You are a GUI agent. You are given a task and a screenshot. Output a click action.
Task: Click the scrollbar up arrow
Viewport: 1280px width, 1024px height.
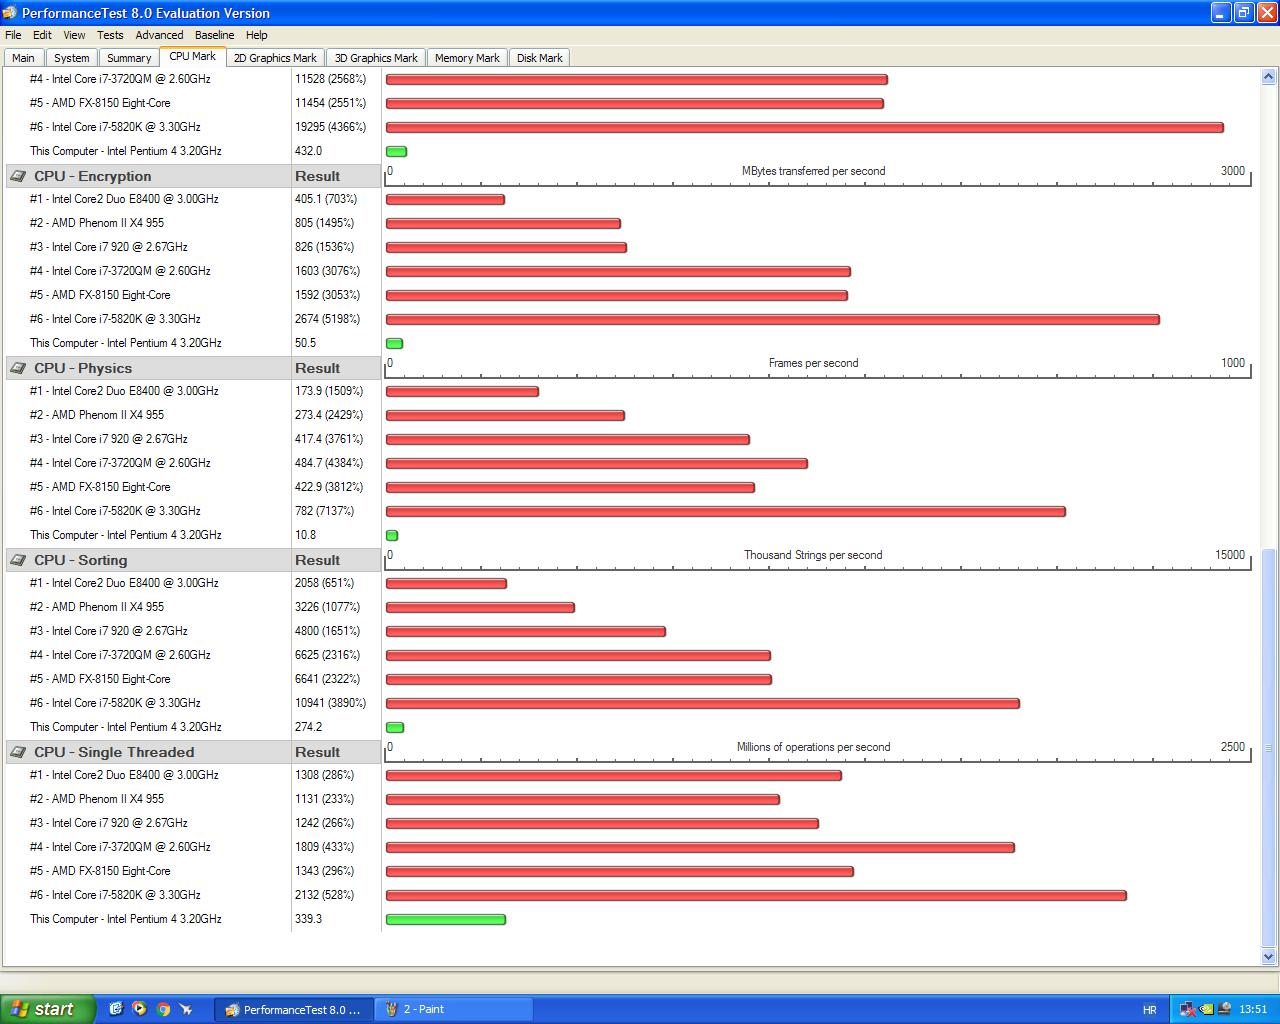[x=1269, y=77]
